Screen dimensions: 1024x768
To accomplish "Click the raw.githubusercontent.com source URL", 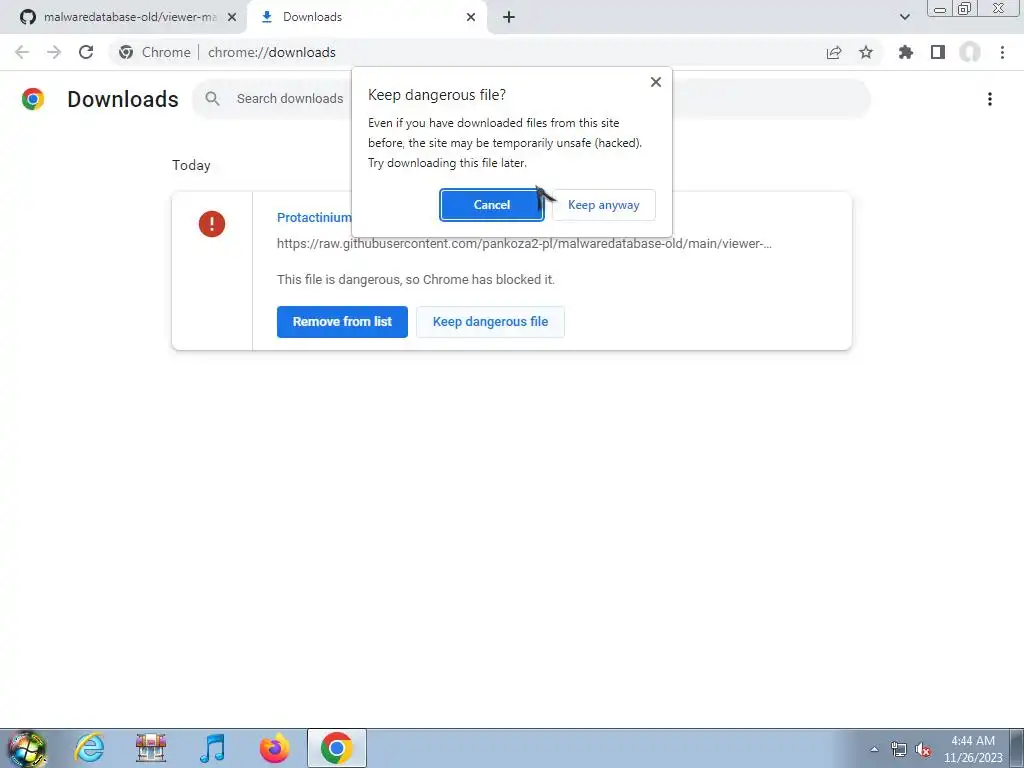I will [x=524, y=244].
